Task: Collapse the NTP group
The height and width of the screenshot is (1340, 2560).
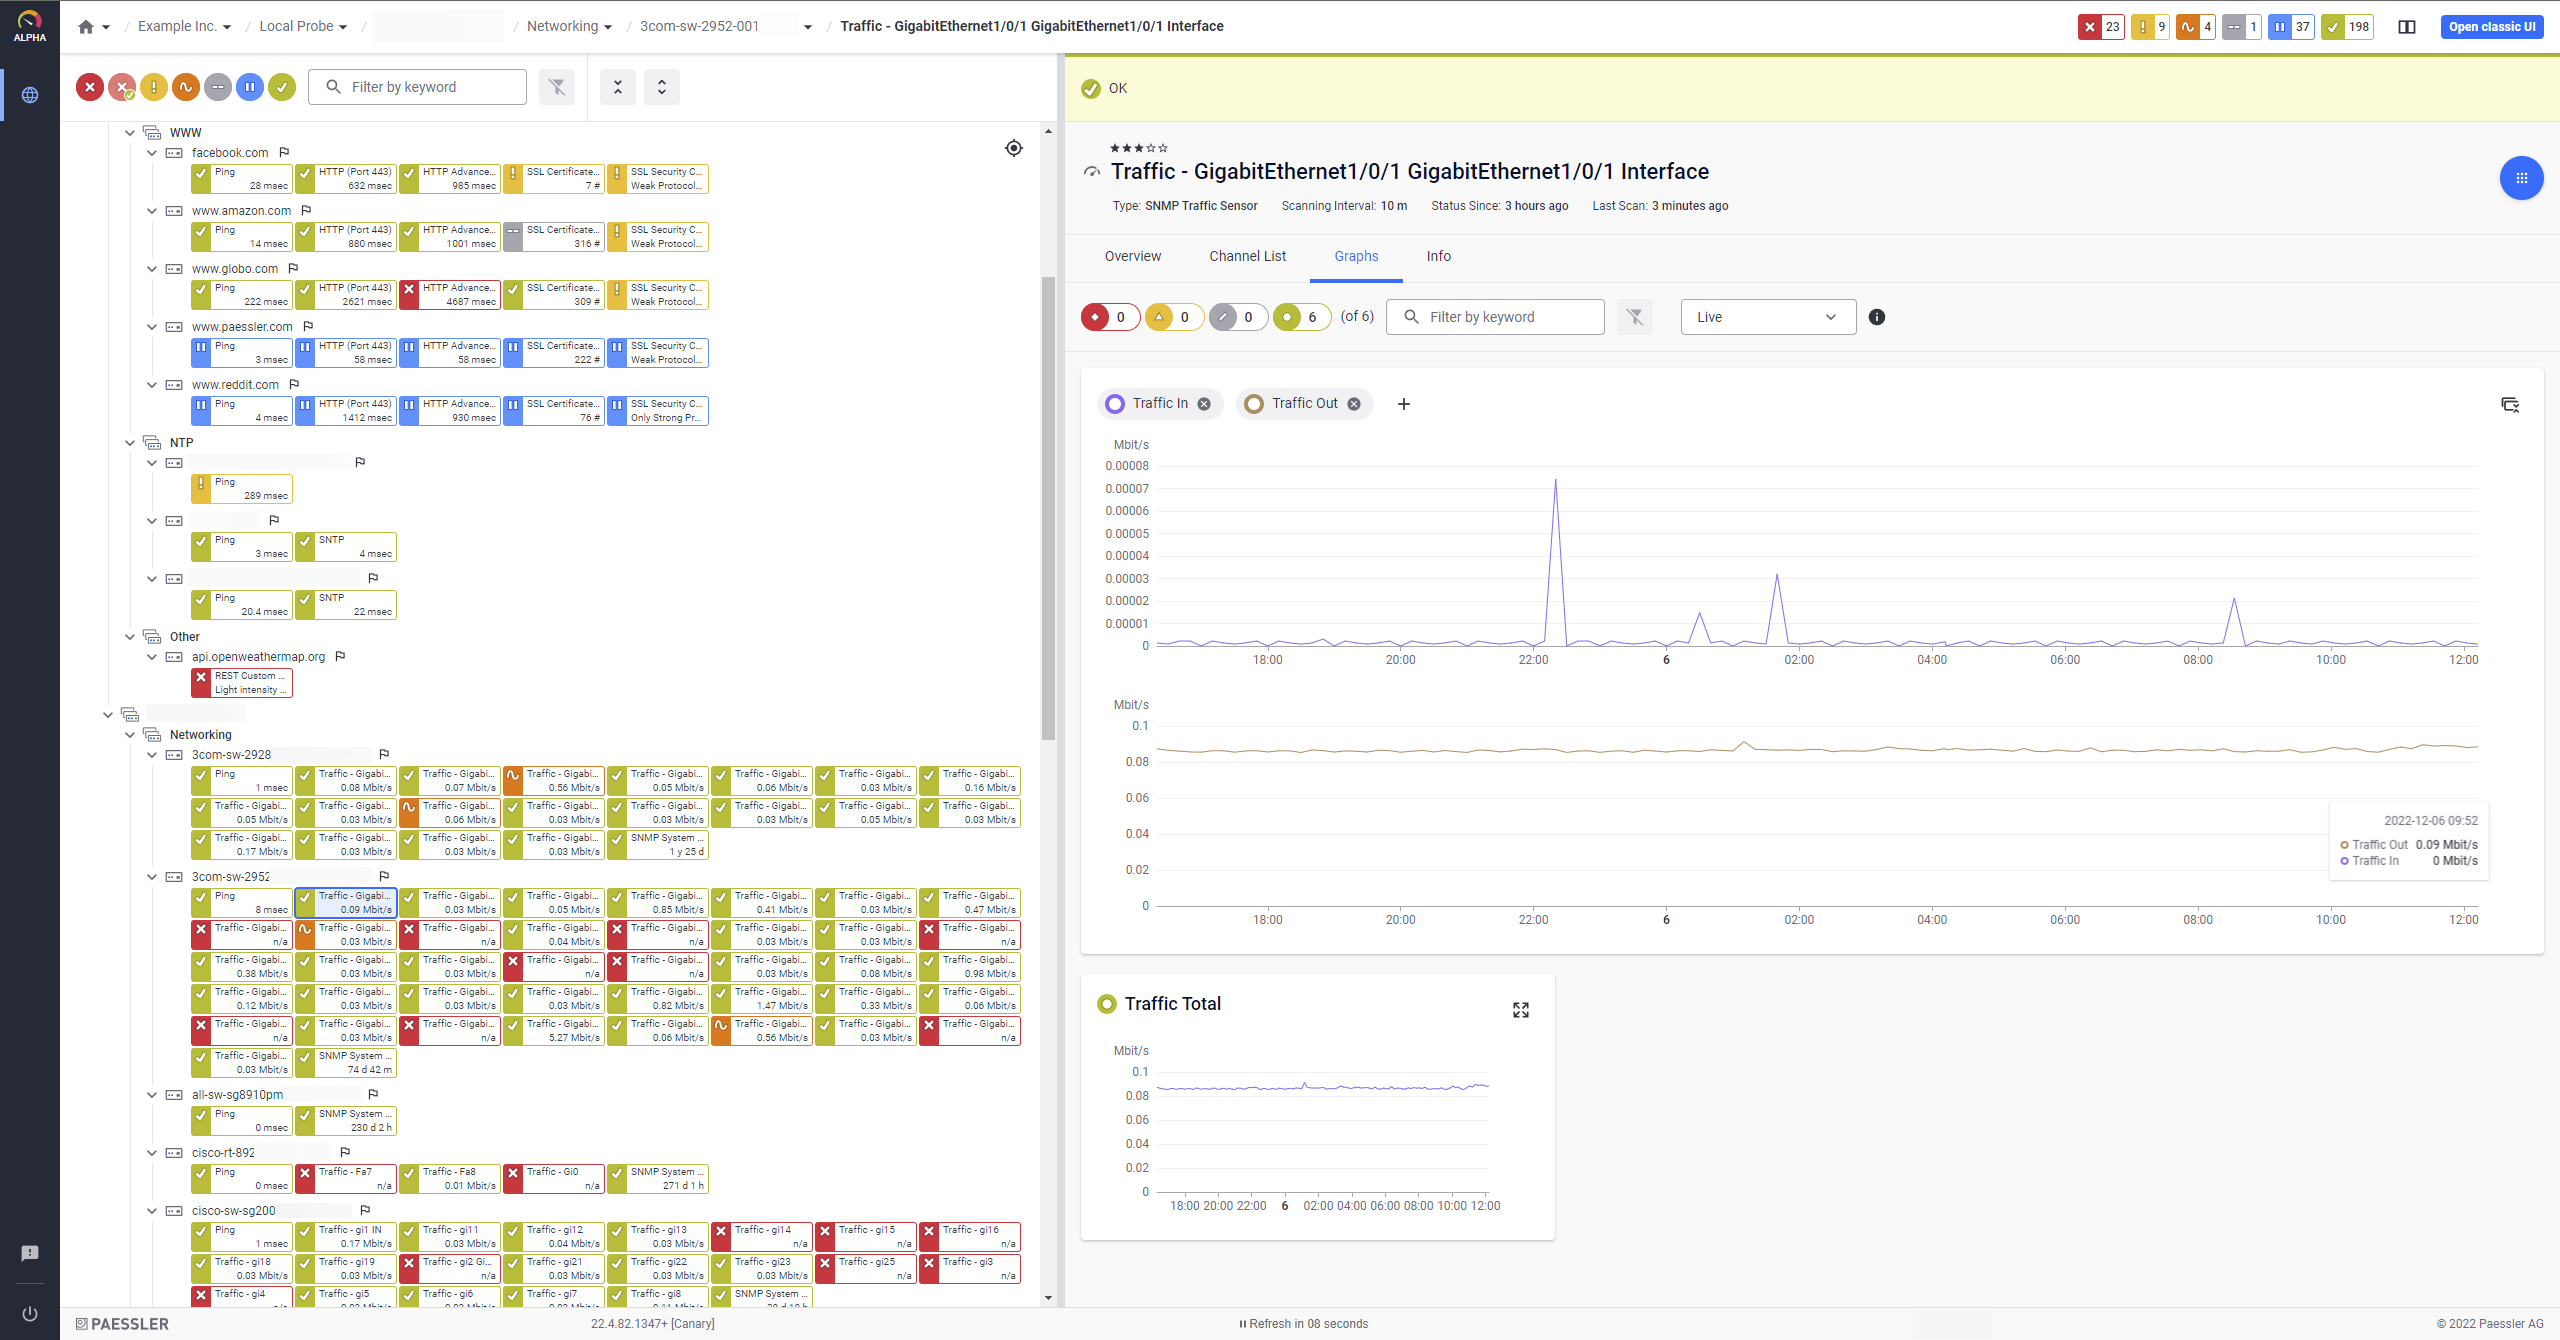Action: point(130,442)
